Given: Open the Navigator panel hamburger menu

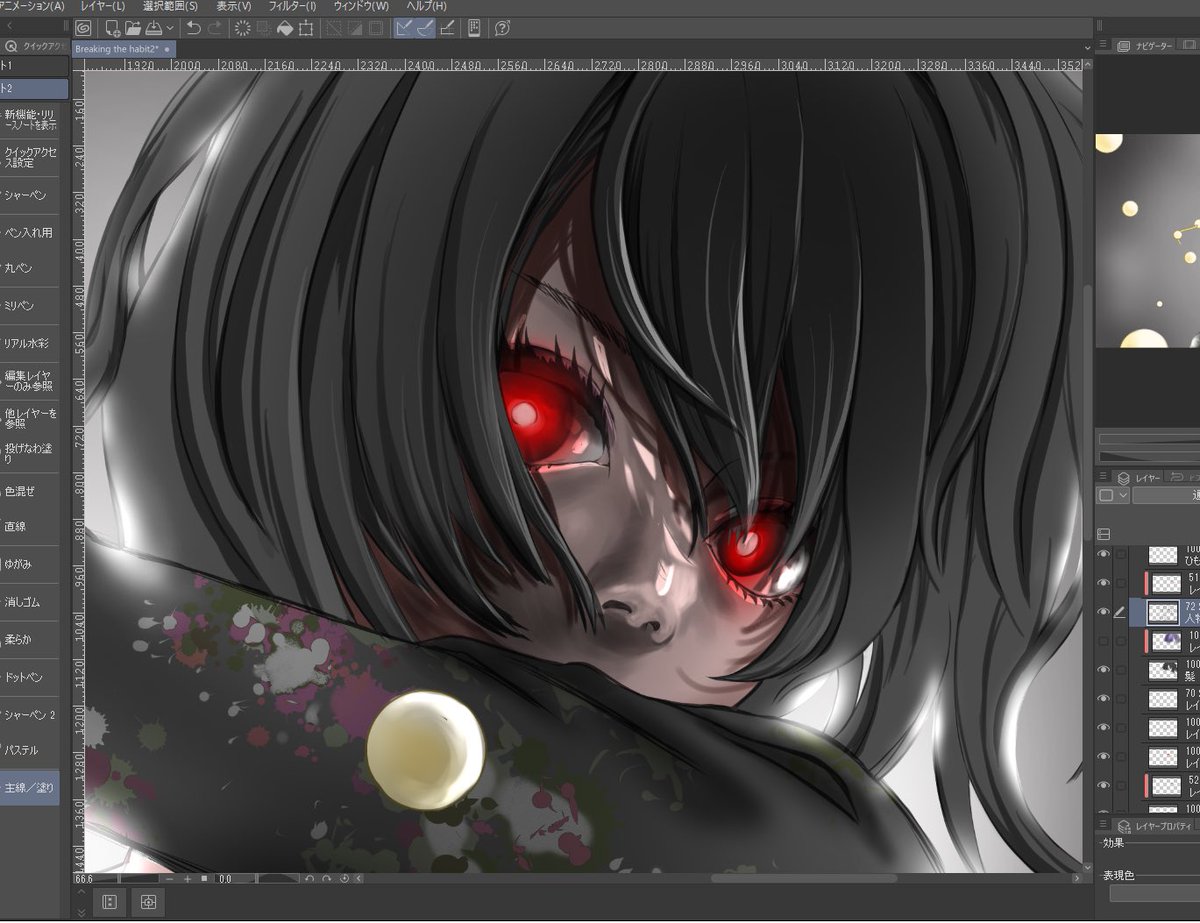Looking at the screenshot, I should [1102, 46].
